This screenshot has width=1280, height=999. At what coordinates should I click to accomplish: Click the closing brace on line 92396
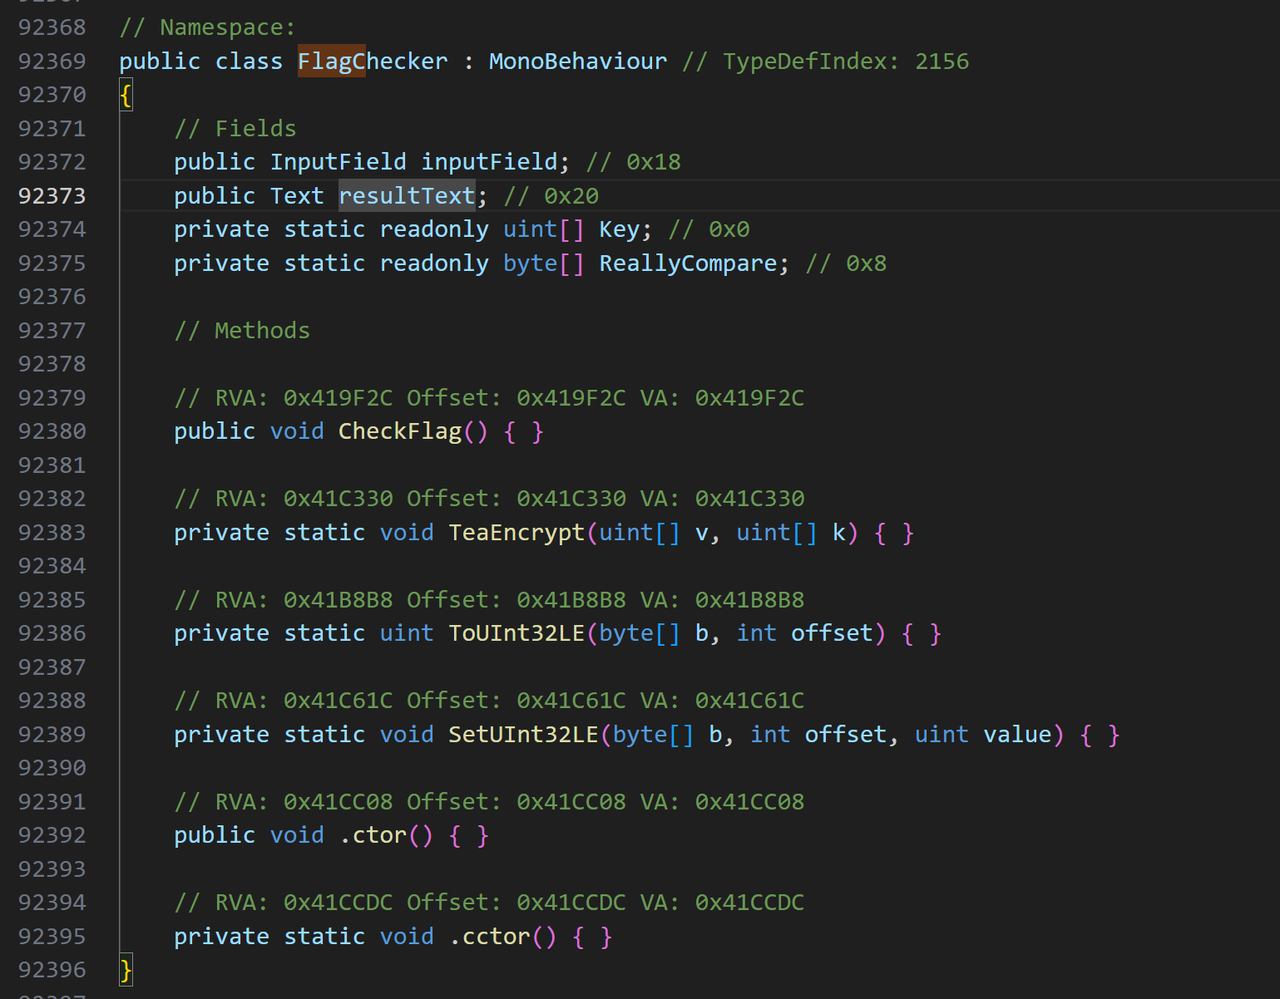click(x=126, y=970)
